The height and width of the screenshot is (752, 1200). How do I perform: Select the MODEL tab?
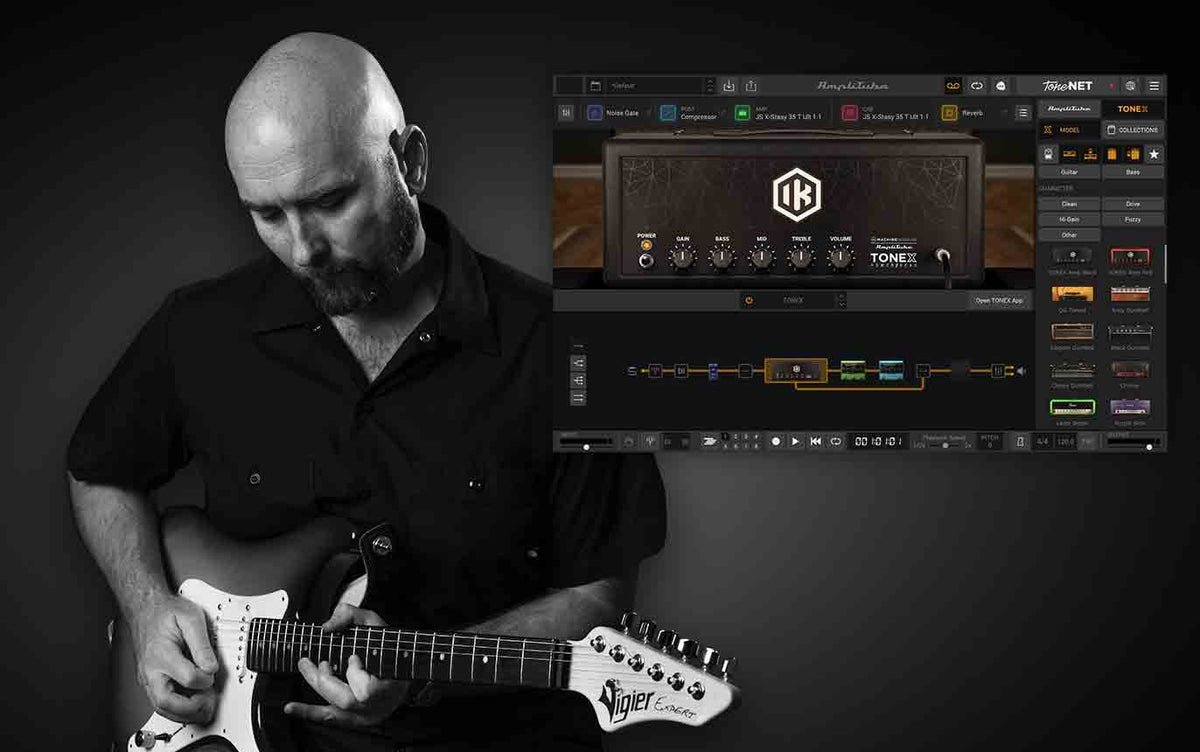[x=1069, y=130]
